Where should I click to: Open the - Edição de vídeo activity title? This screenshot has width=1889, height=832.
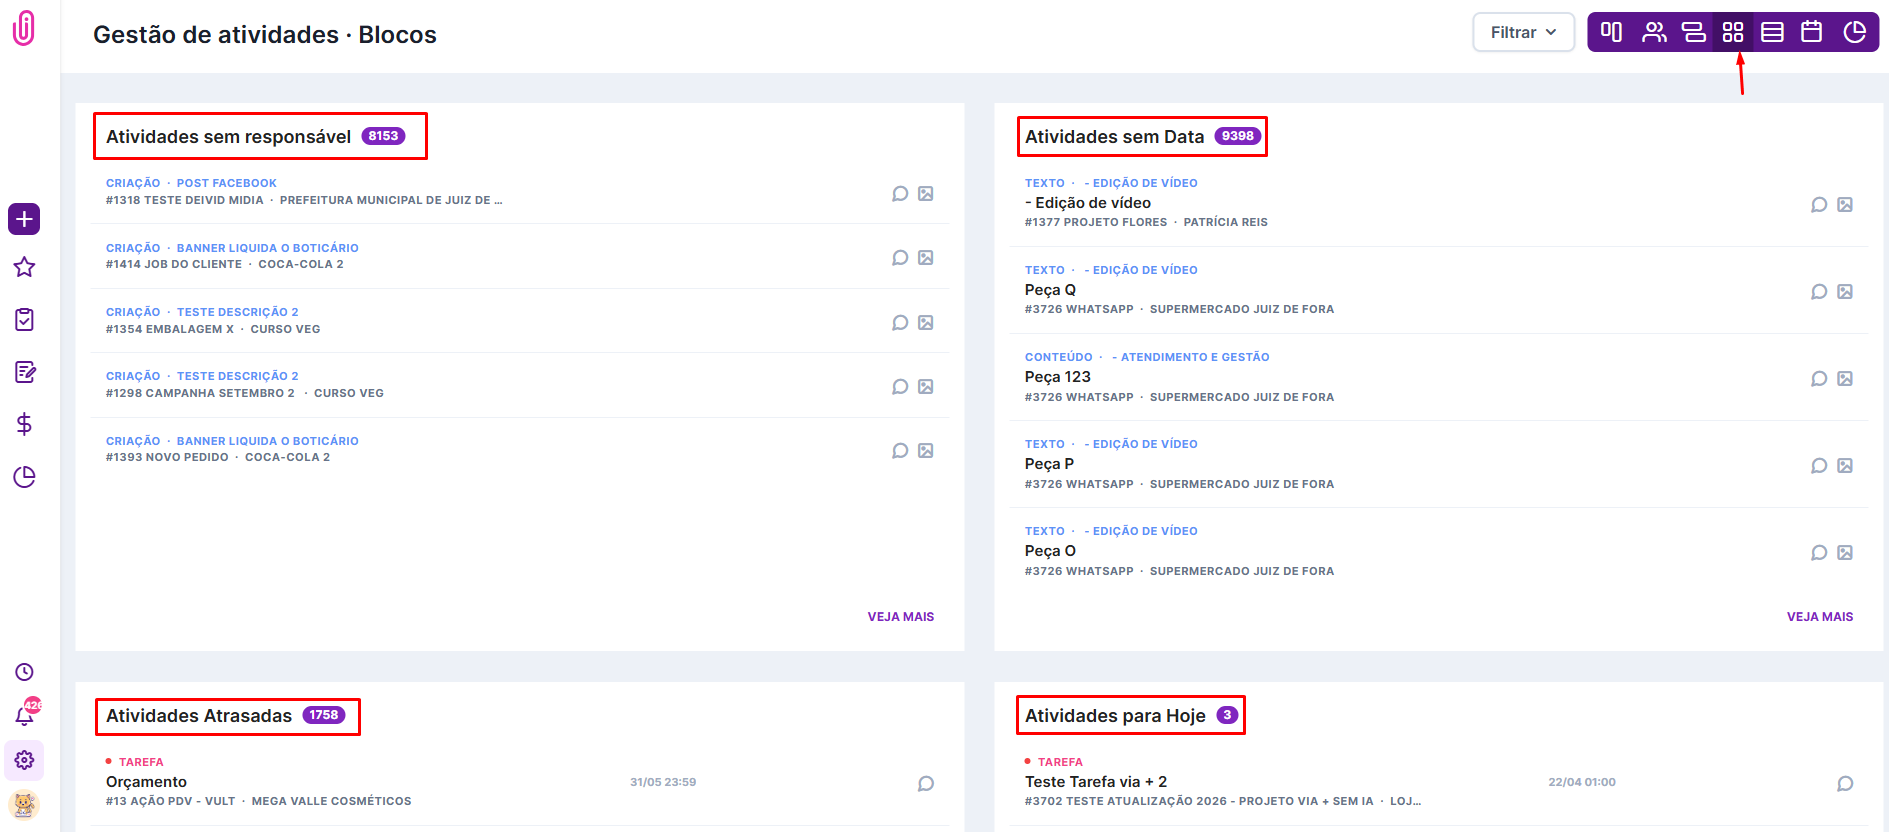tap(1088, 203)
